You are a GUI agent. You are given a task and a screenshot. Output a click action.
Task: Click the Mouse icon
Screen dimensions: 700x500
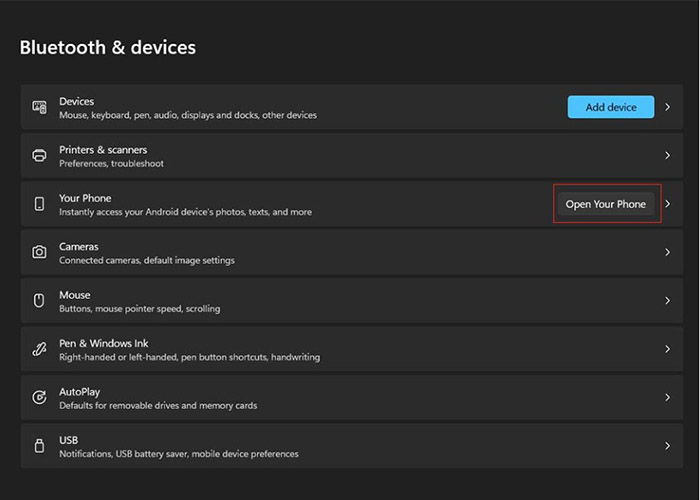(x=39, y=300)
